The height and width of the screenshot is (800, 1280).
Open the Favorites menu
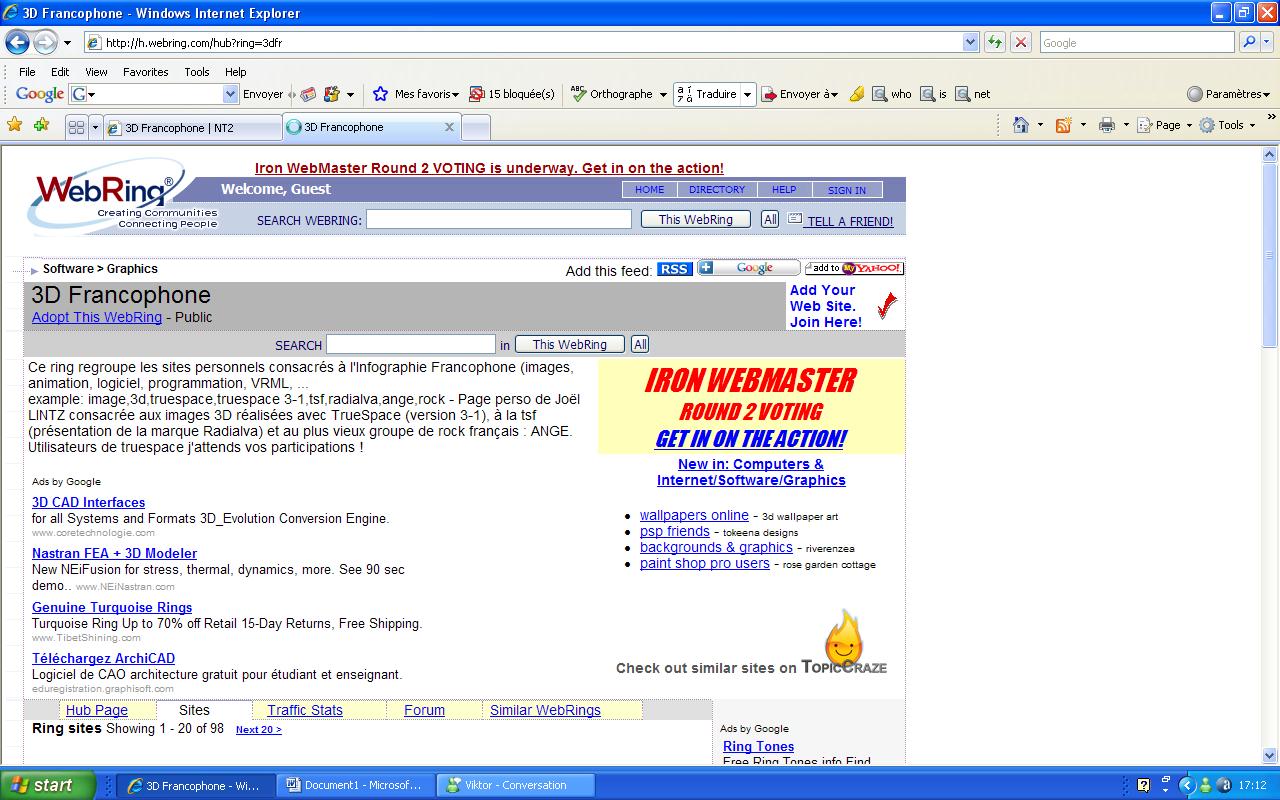click(x=146, y=72)
